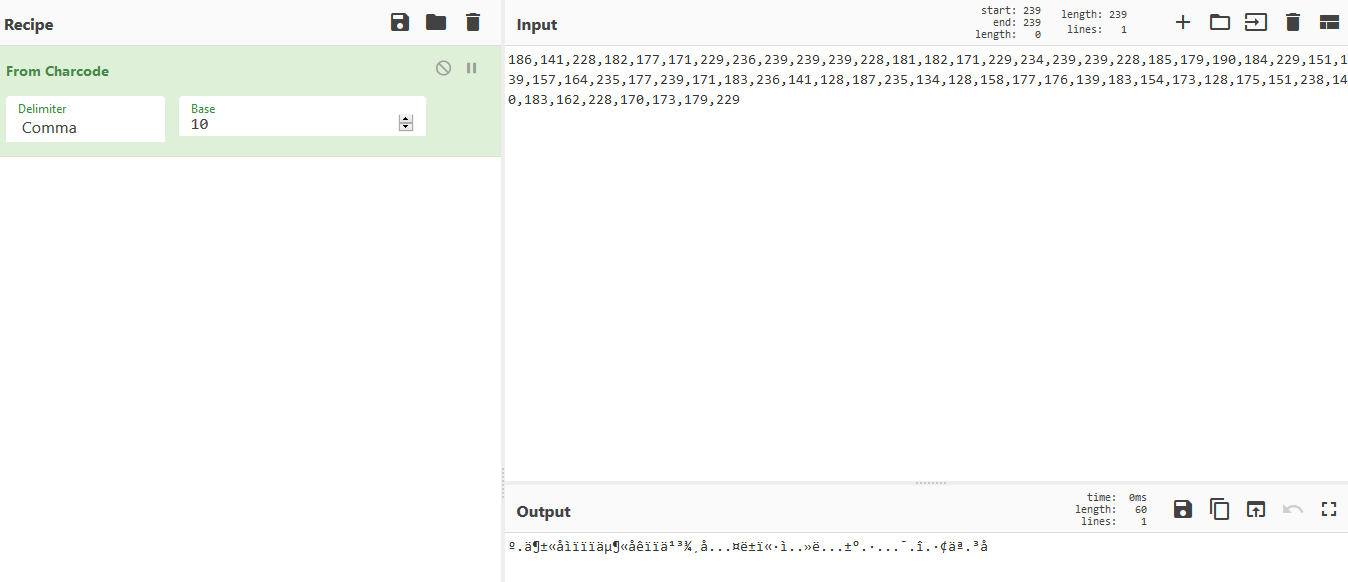
Task: Save output to file
Action: (1183, 509)
